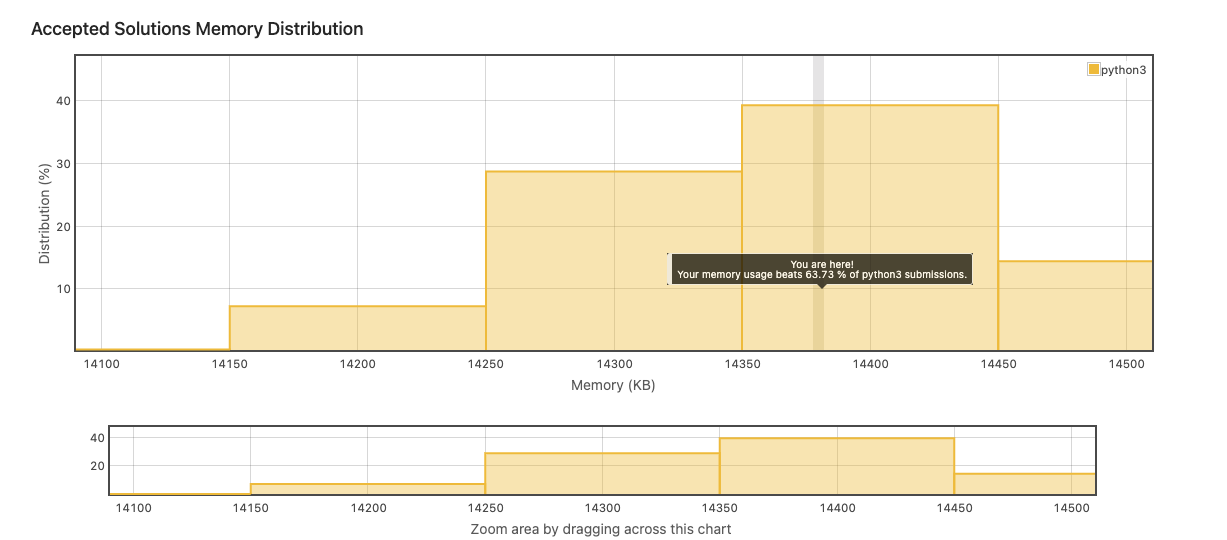Click the 14250–14350 bar in the zoom overview chart
This screenshot has width=1227, height=540.
[x=602, y=474]
